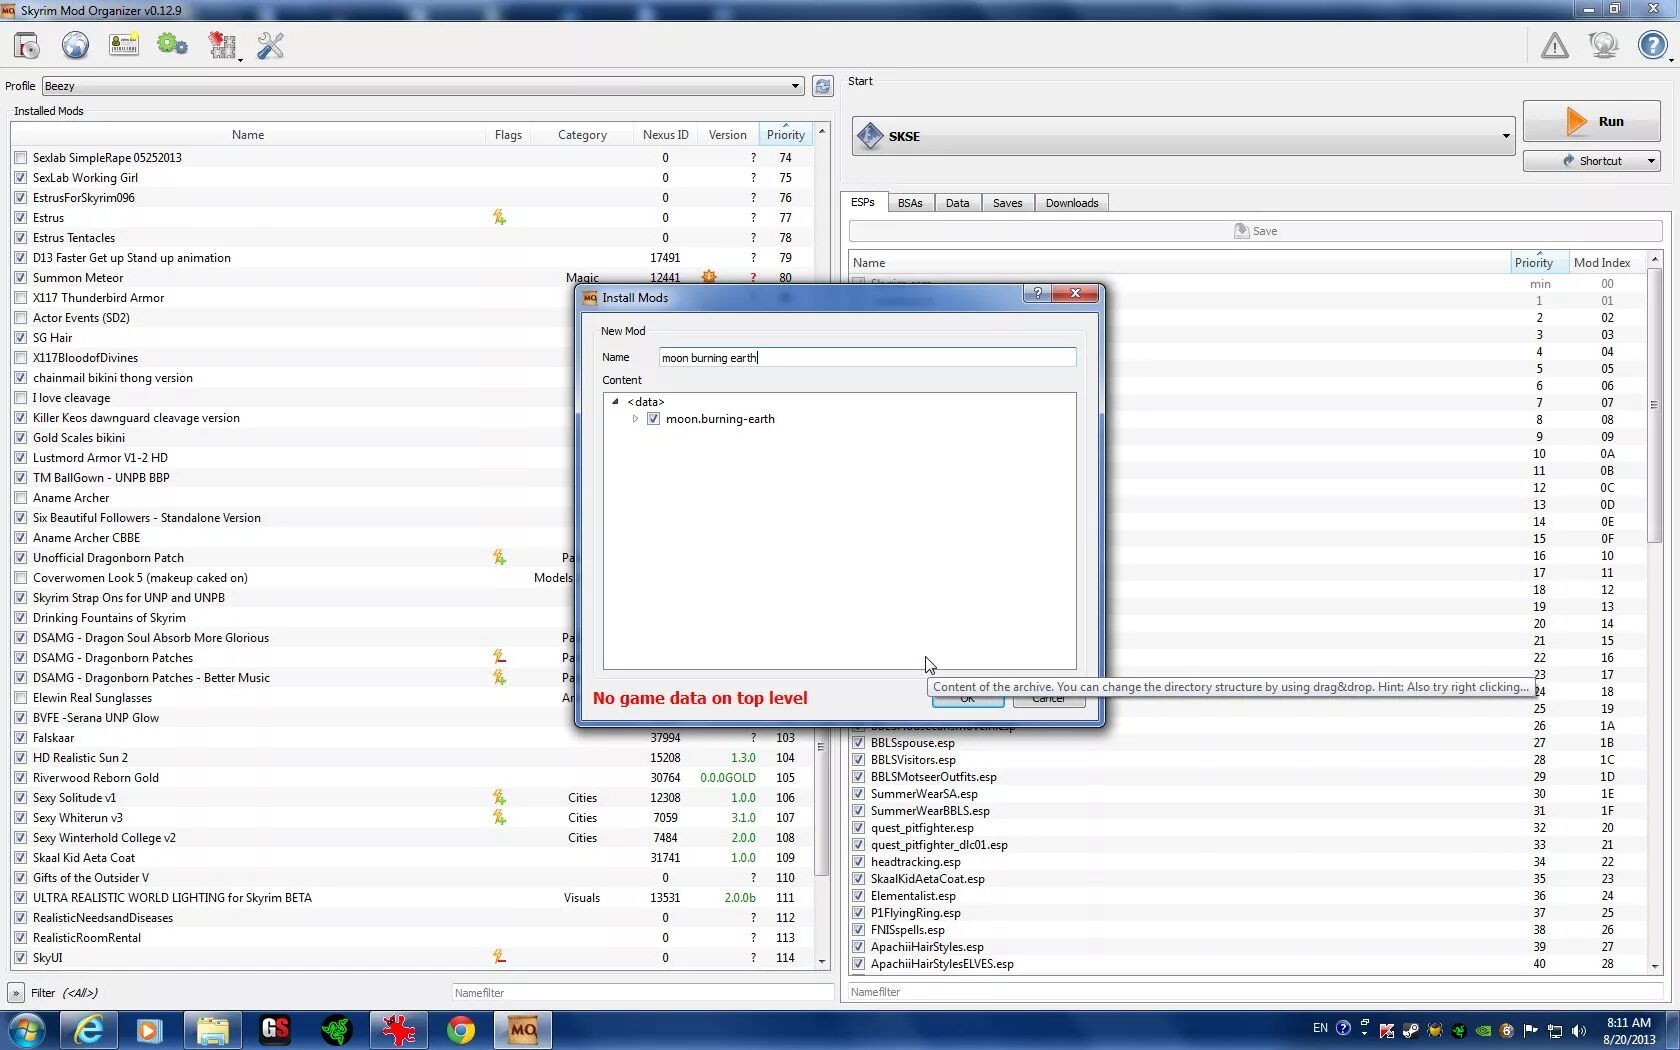
Task: Click the Namefilter box under plugin list
Action: point(1254,992)
